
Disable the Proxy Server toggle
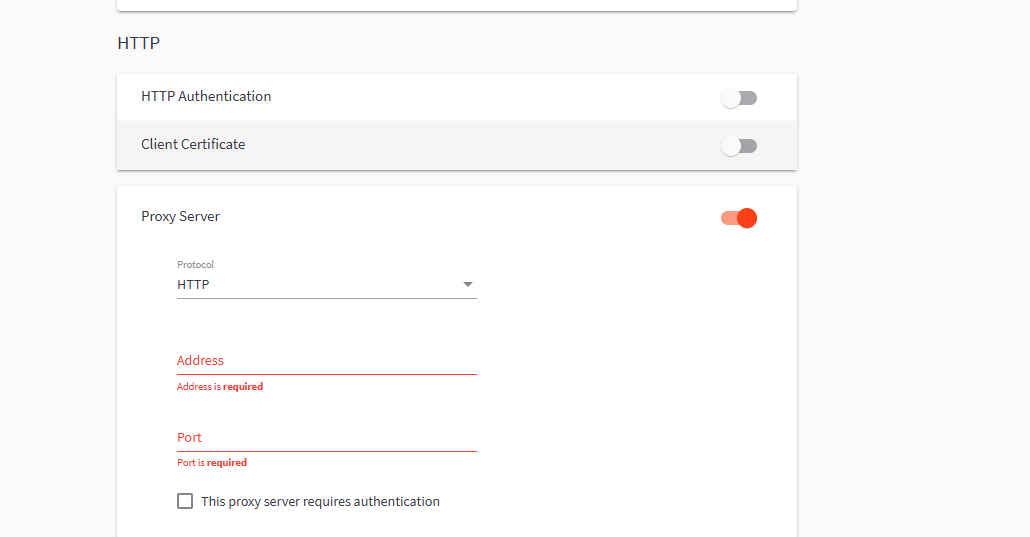[x=739, y=218]
